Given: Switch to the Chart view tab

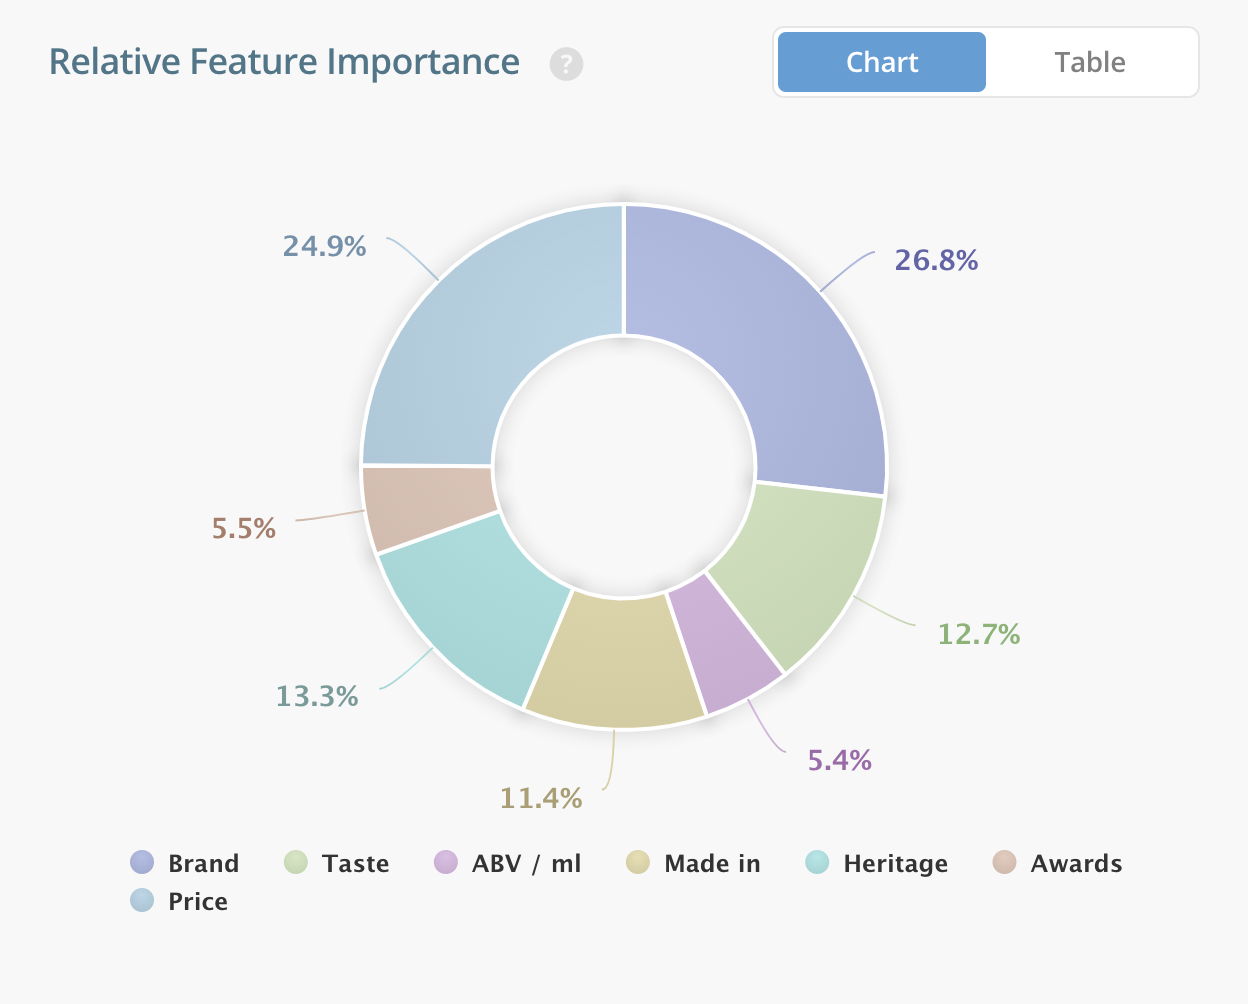Looking at the screenshot, I should coord(881,62).
